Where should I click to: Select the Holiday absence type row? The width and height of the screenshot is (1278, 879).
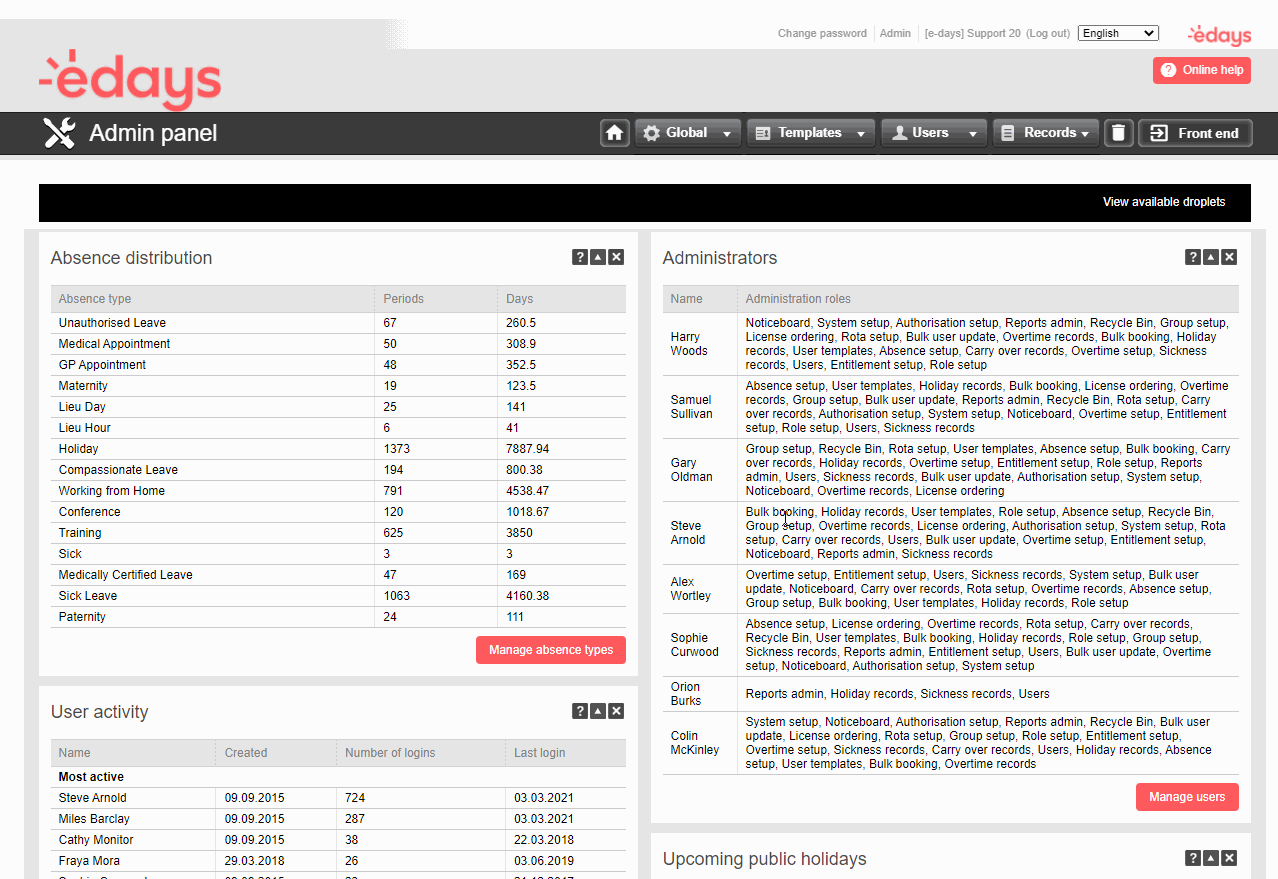pos(338,449)
